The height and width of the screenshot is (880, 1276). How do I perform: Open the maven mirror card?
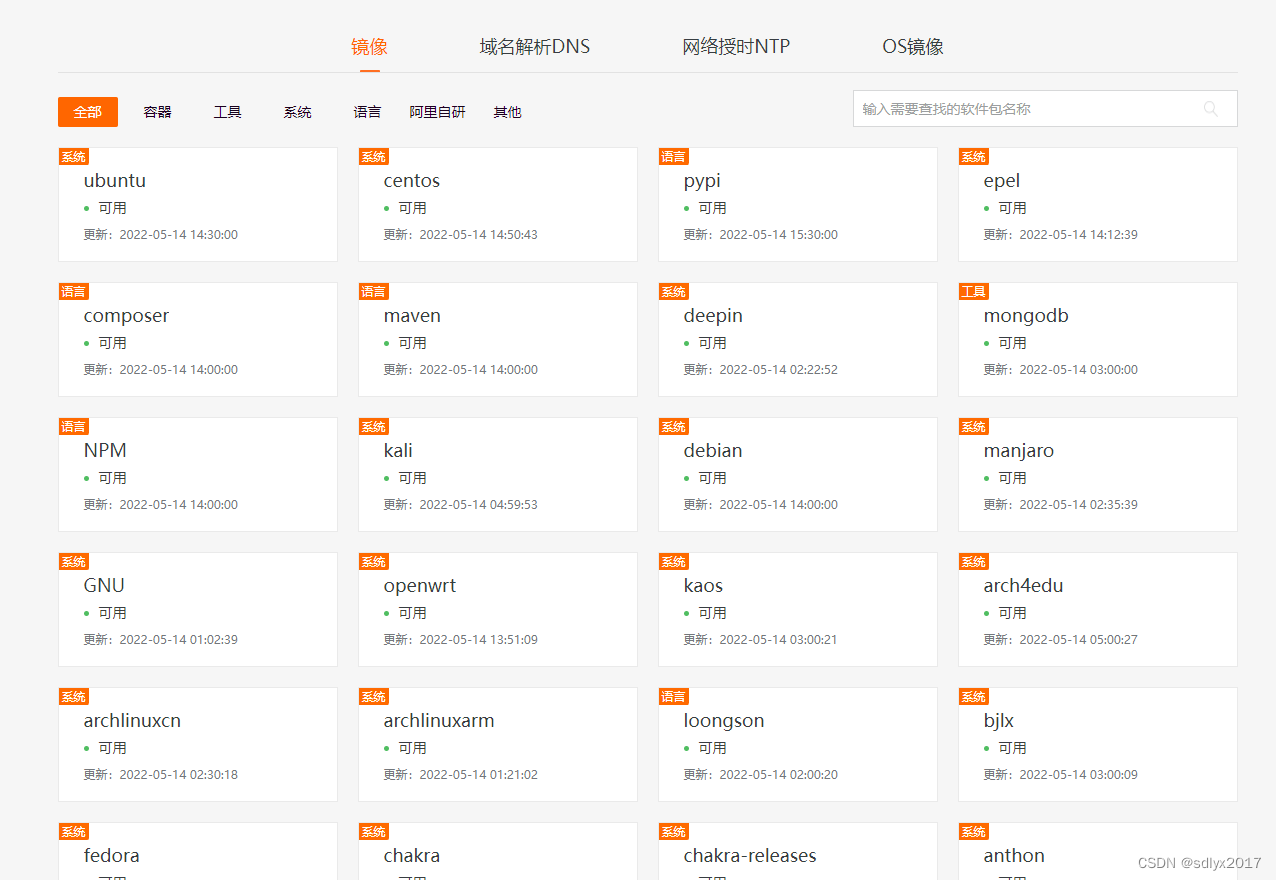click(x=498, y=339)
